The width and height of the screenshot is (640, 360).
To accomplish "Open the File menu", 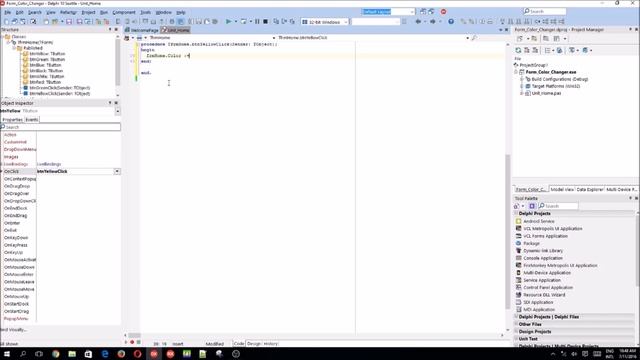I will click(8, 12).
